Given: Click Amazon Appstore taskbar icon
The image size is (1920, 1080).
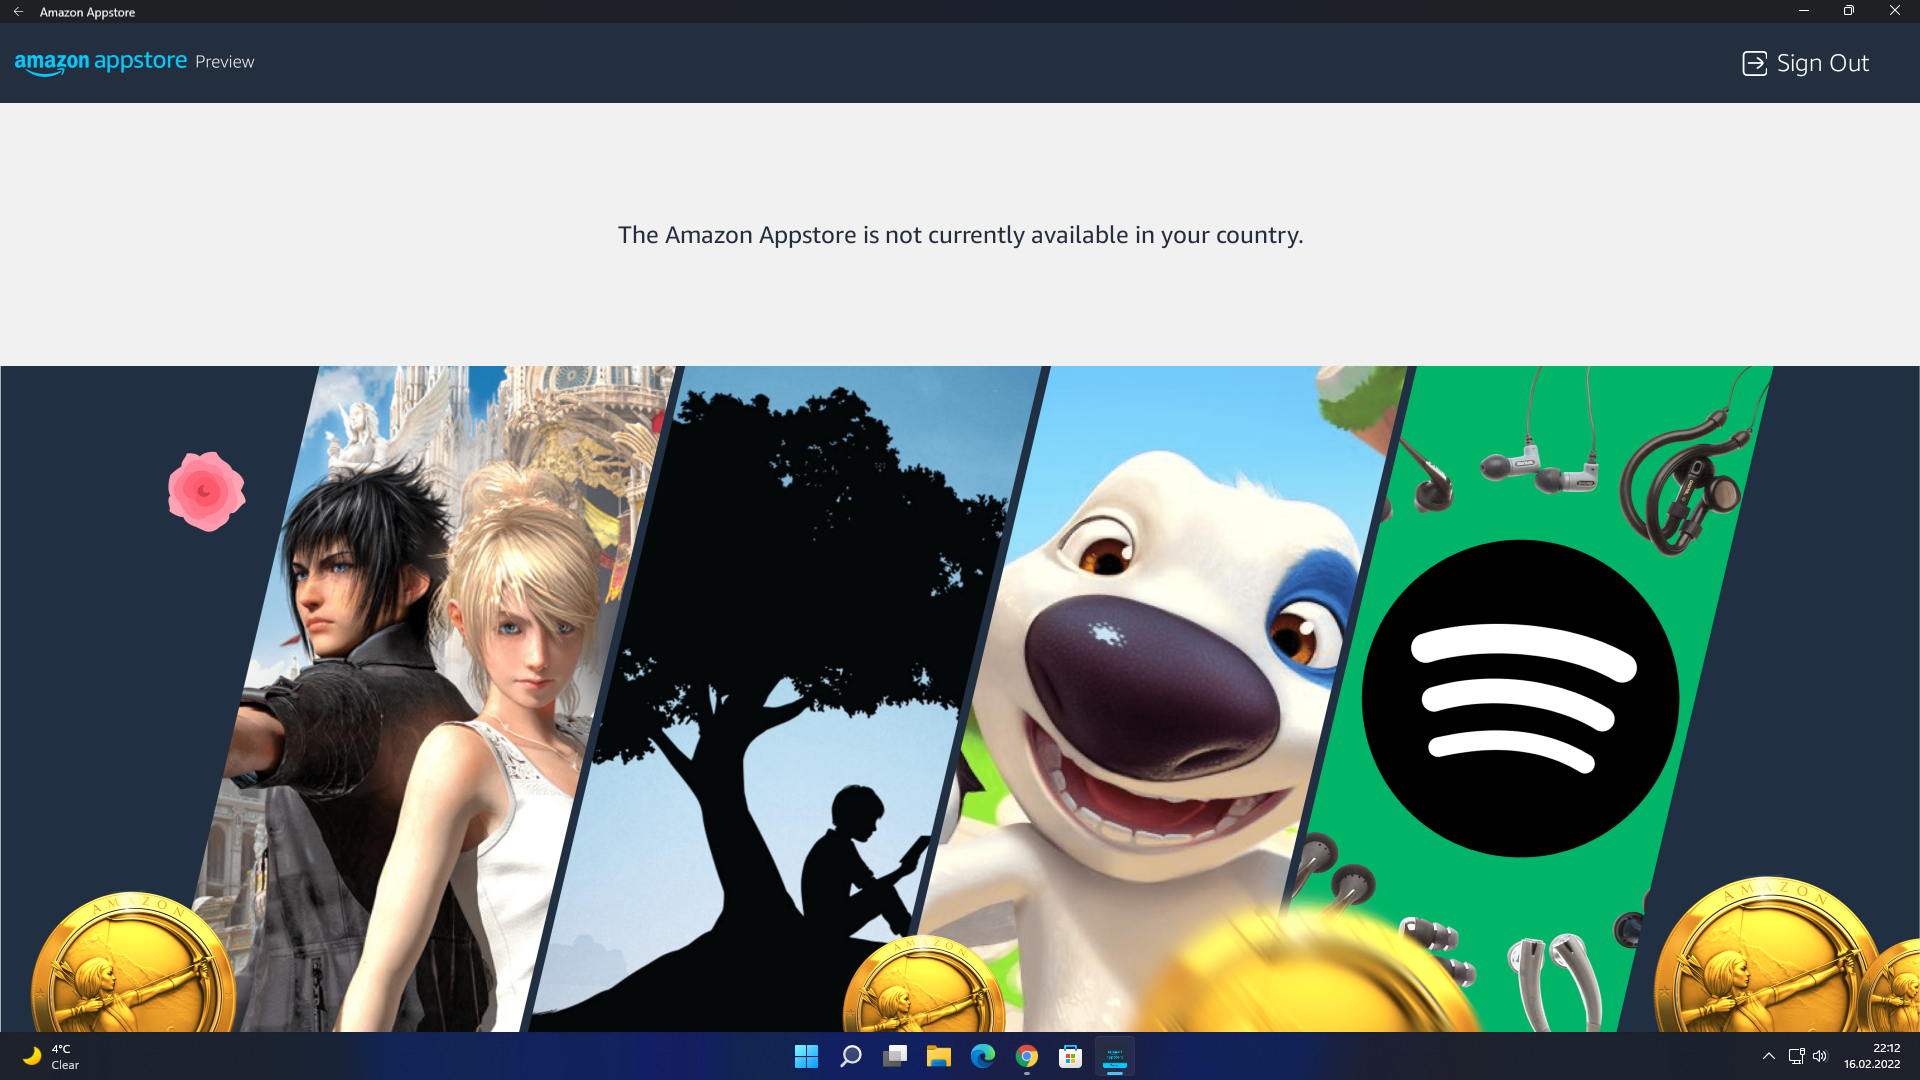Looking at the screenshot, I should pyautogui.click(x=1115, y=1056).
